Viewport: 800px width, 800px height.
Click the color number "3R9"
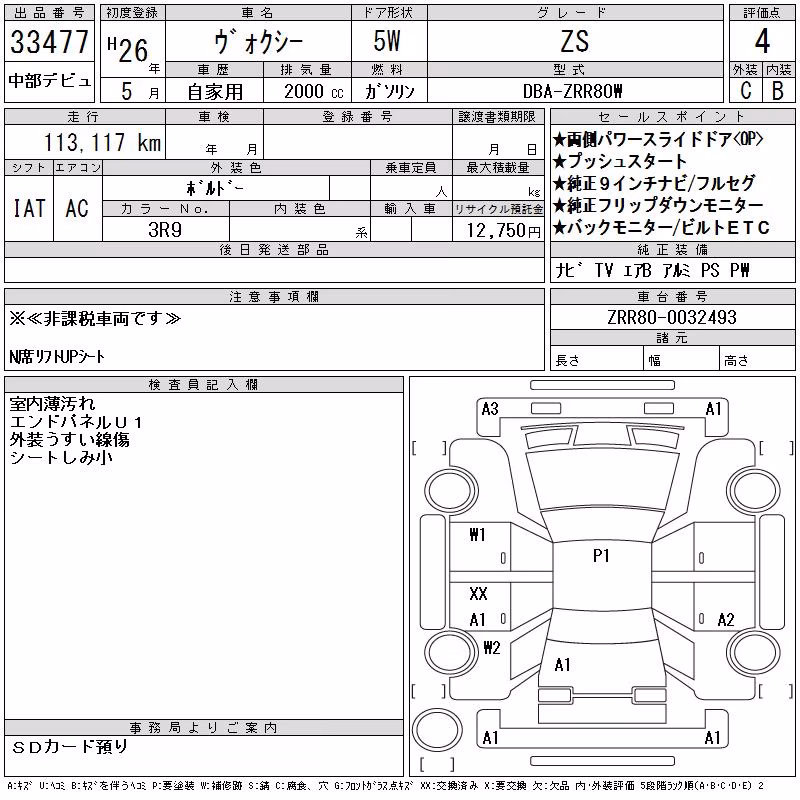pyautogui.click(x=165, y=230)
